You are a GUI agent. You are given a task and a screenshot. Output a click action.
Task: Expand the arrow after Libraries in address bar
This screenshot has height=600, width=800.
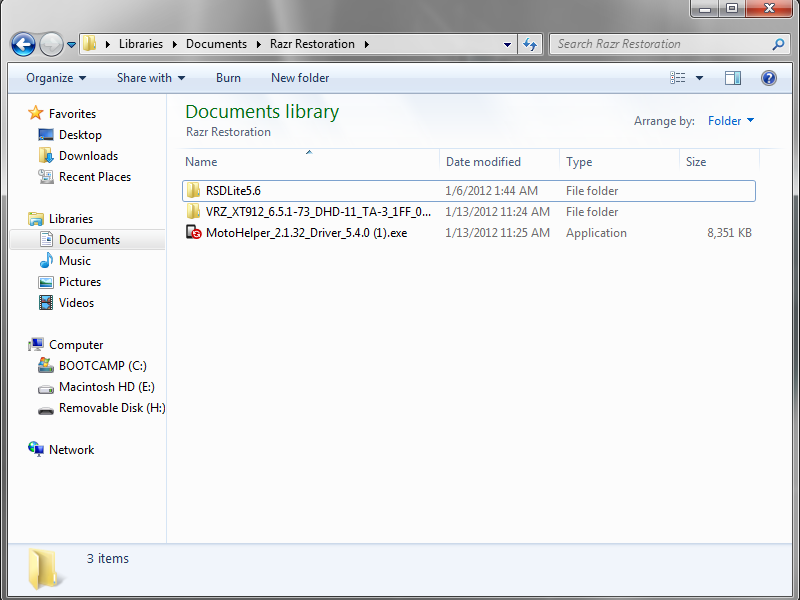(x=174, y=44)
